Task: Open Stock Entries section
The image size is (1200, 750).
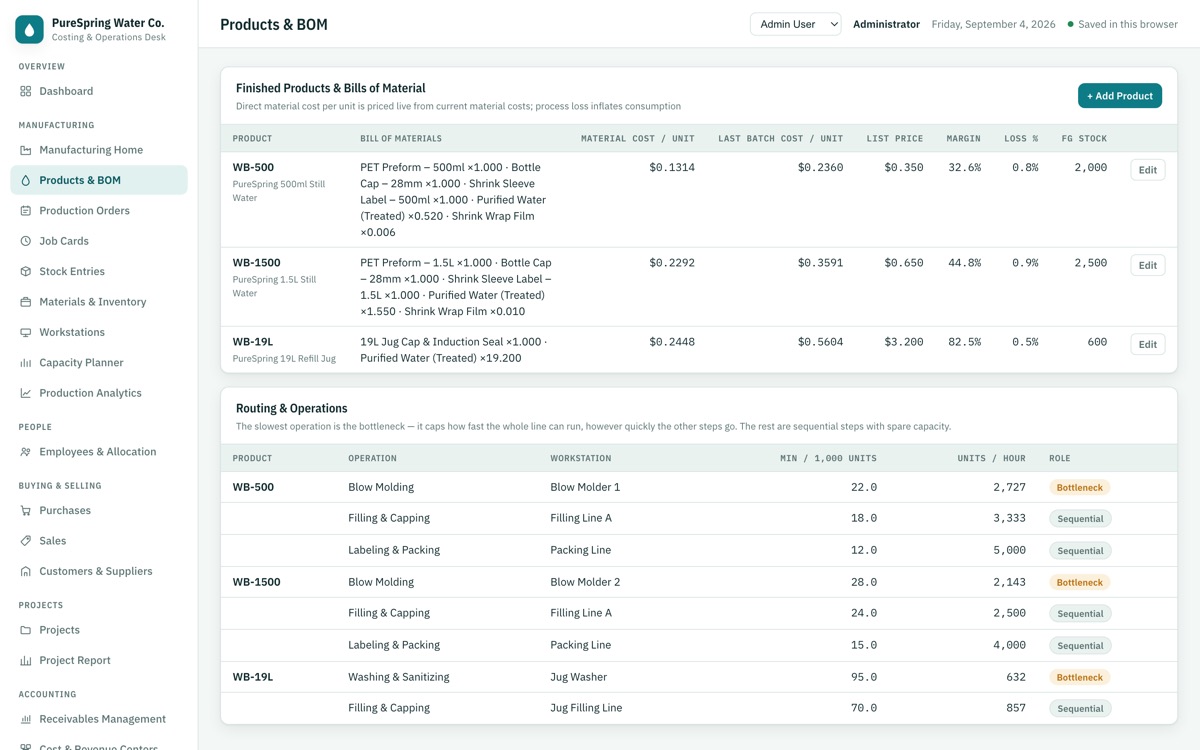Action: (x=99, y=271)
